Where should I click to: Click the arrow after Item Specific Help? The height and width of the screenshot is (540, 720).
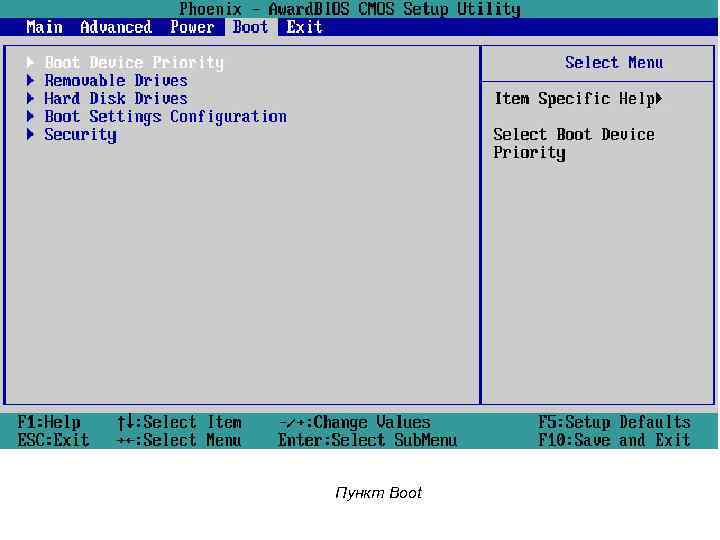[659, 98]
